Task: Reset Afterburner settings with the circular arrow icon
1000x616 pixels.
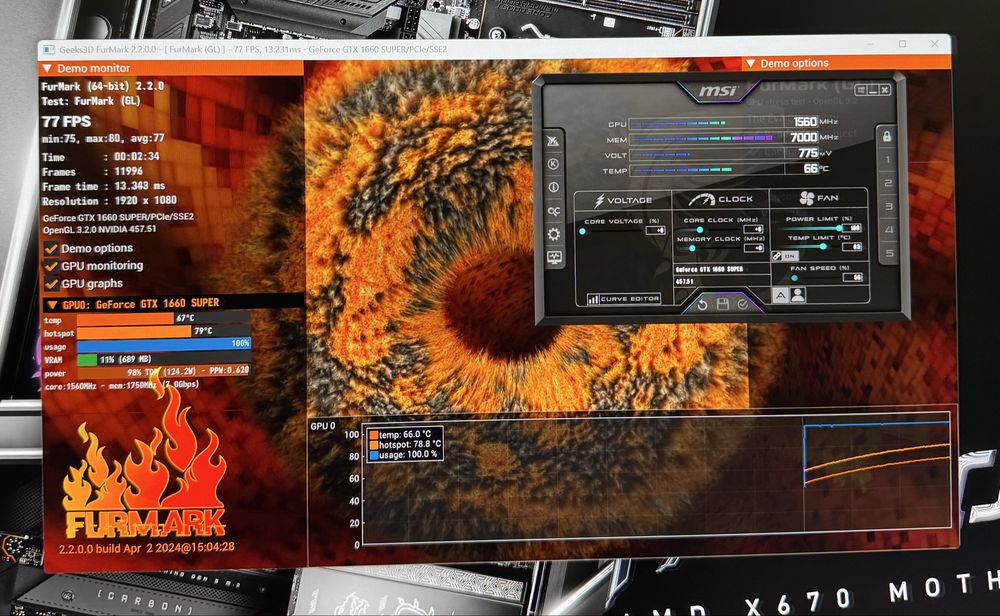Action: 702,305
